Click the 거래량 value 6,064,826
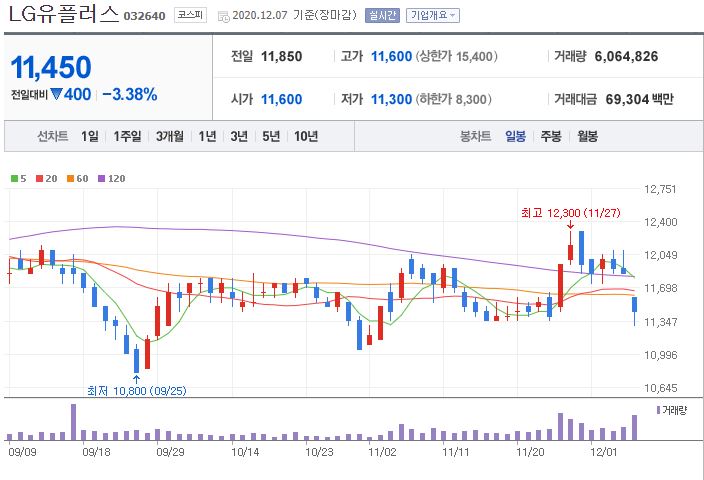This screenshot has height=480, width=704. click(626, 57)
